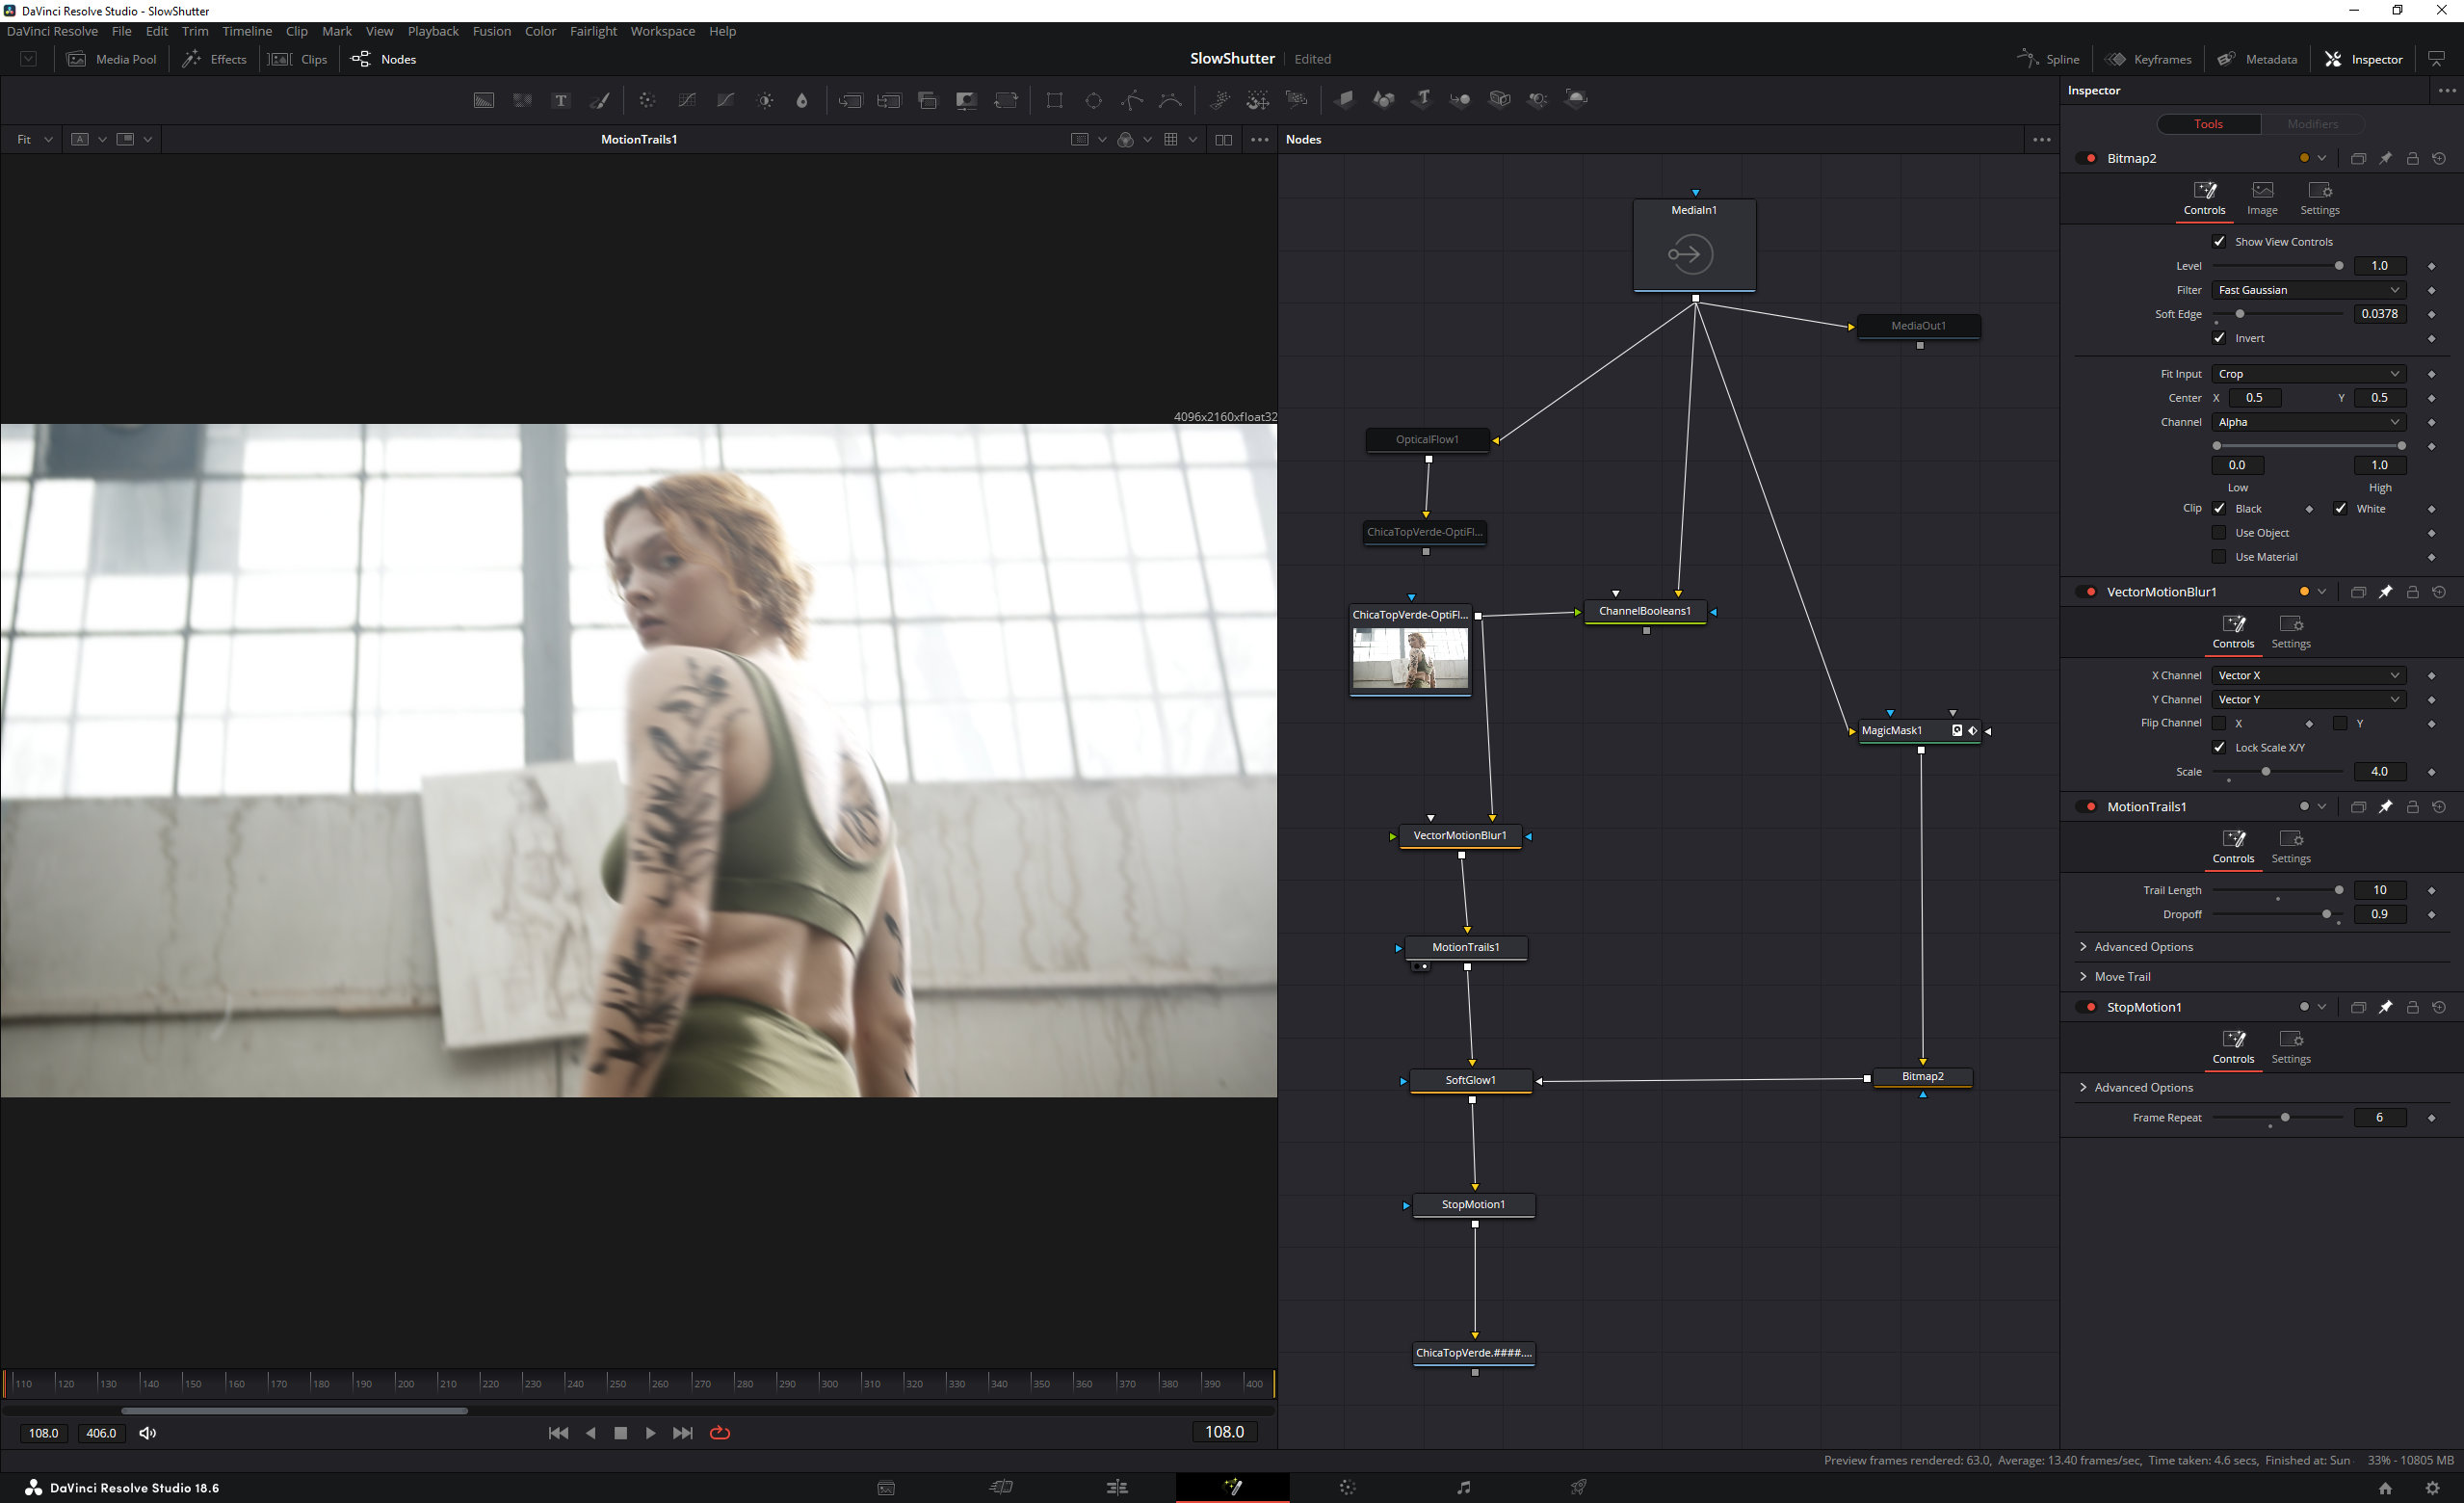Click the loop playback icon
The height and width of the screenshot is (1503, 2464).
point(720,1433)
